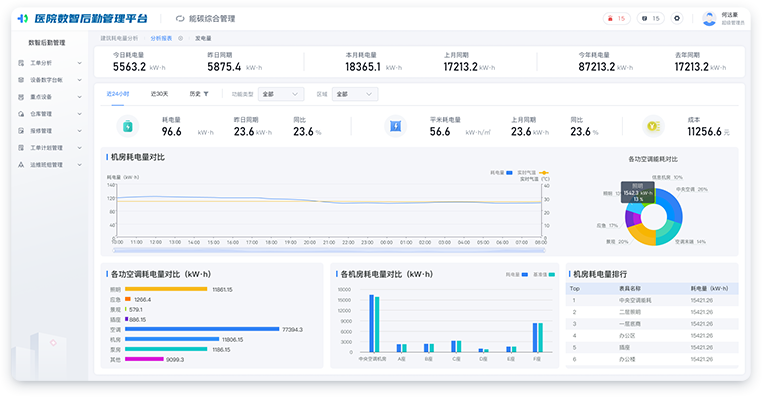
Task: Click the 中央空调机房 bars in bar chart
Action: coord(374,323)
